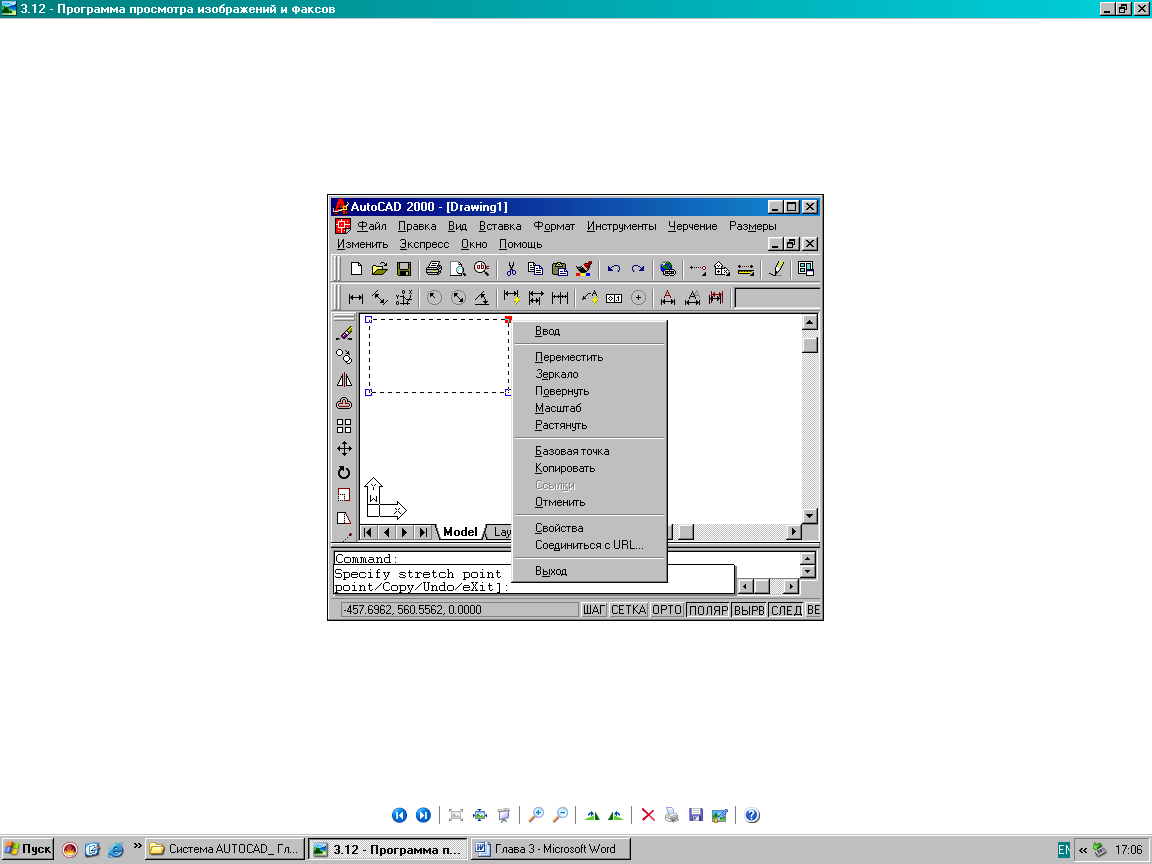Select the Mirror tool in Modify toolbar
The width and height of the screenshot is (1152, 864).
(344, 380)
